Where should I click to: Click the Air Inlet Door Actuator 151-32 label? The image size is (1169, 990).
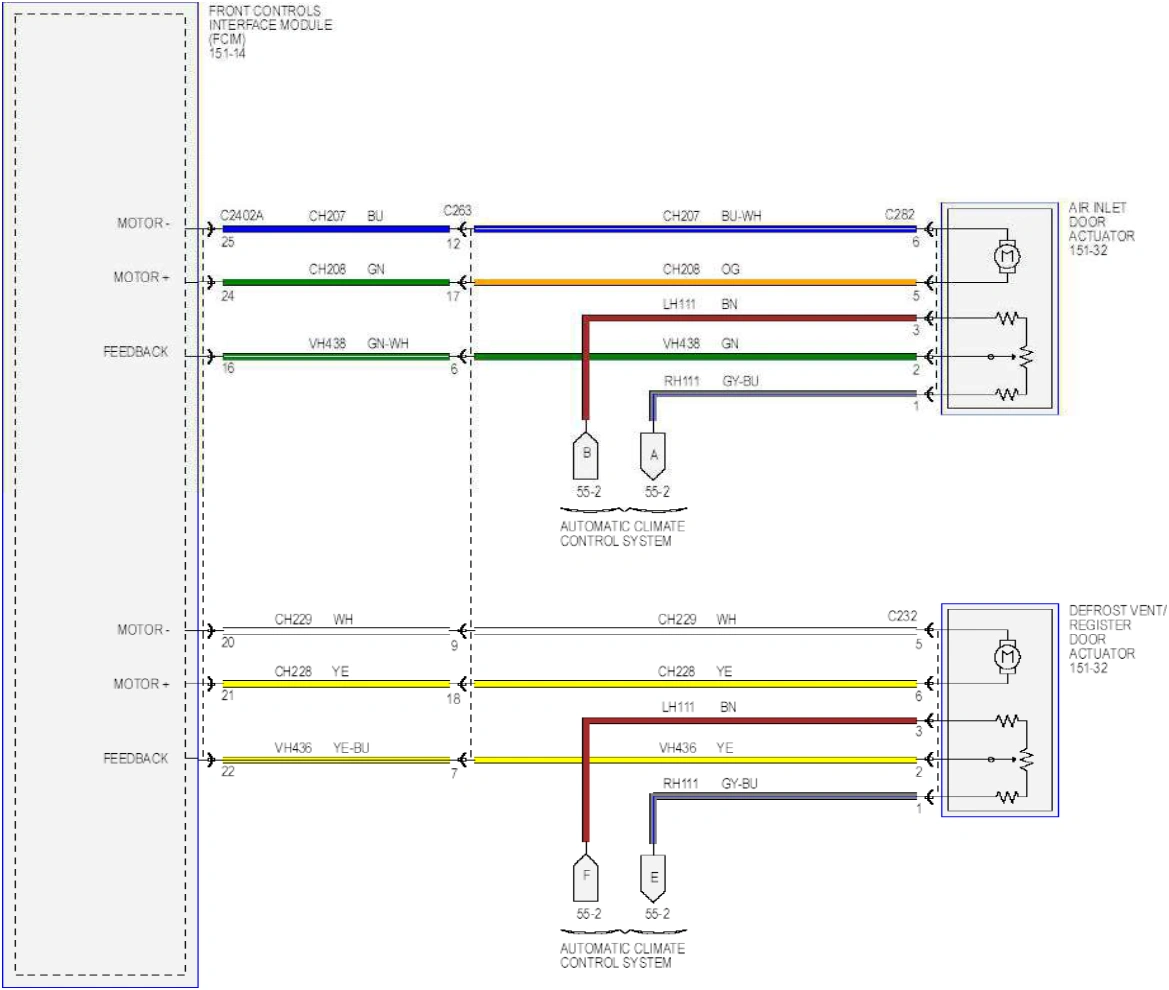pos(1101,229)
